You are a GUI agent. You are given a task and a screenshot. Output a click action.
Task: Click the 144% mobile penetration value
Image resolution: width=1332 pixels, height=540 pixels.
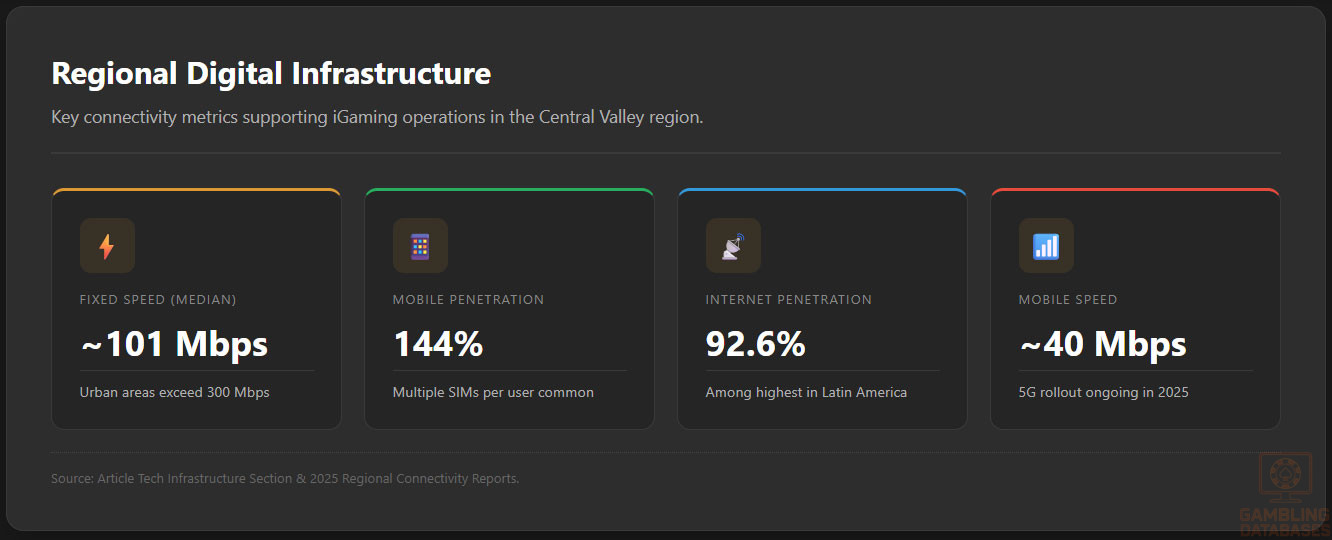click(438, 344)
